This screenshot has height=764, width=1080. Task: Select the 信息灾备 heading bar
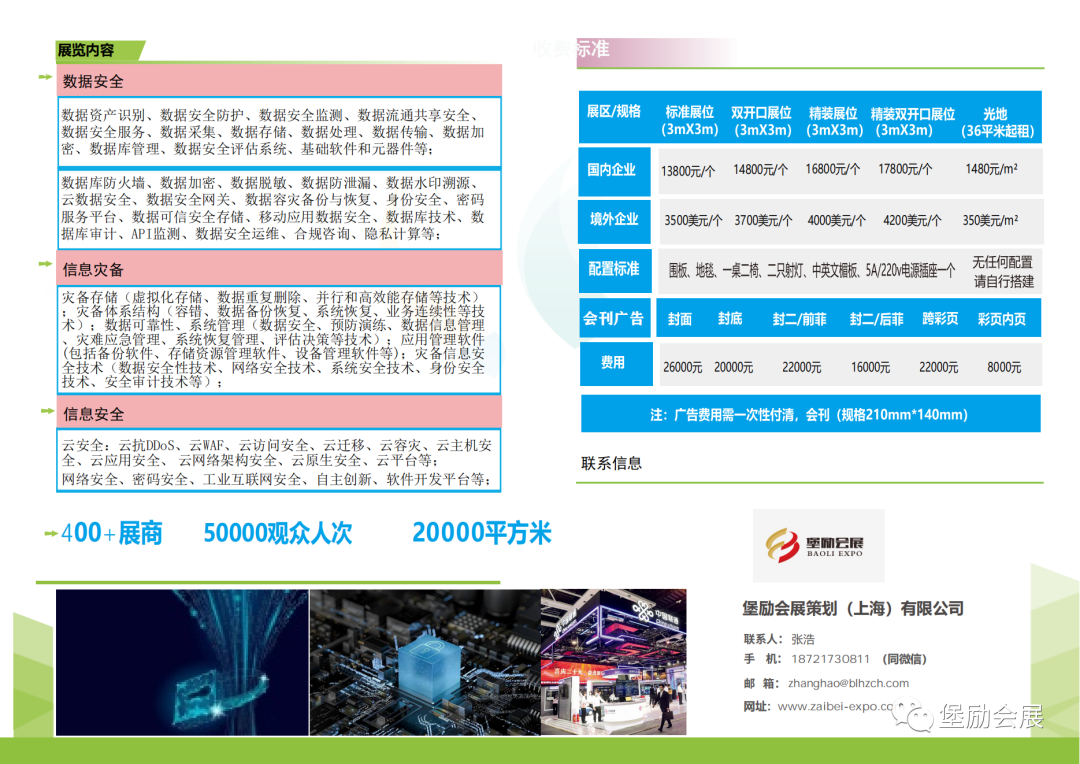[278, 268]
